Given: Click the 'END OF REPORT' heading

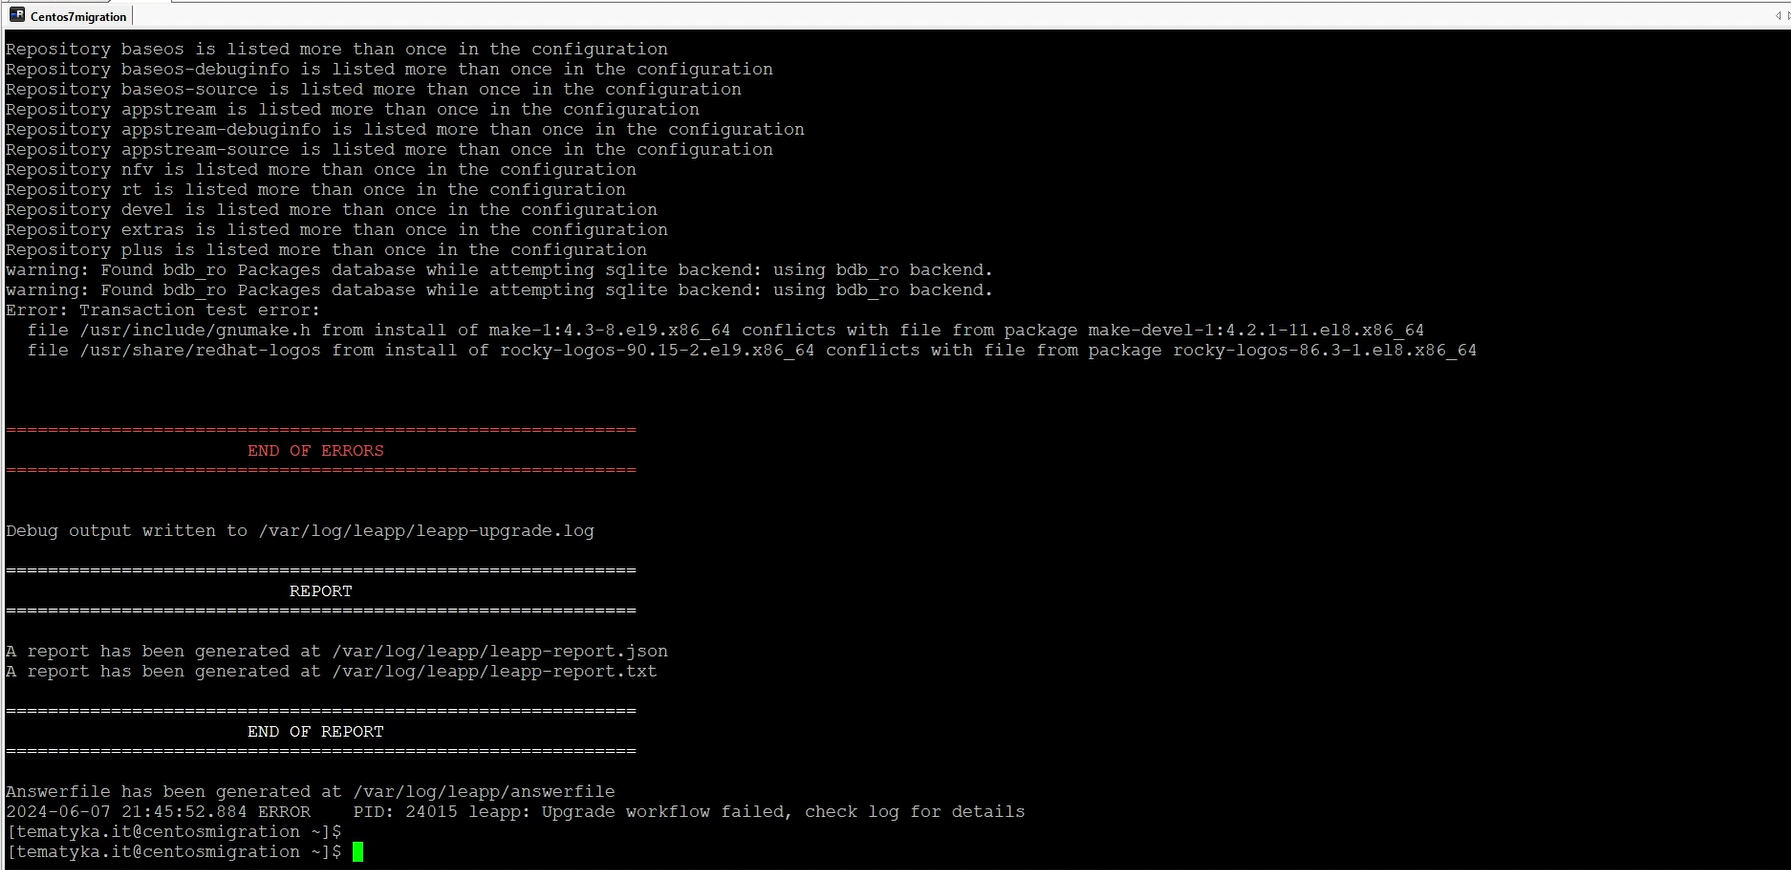Looking at the screenshot, I should point(316,732).
